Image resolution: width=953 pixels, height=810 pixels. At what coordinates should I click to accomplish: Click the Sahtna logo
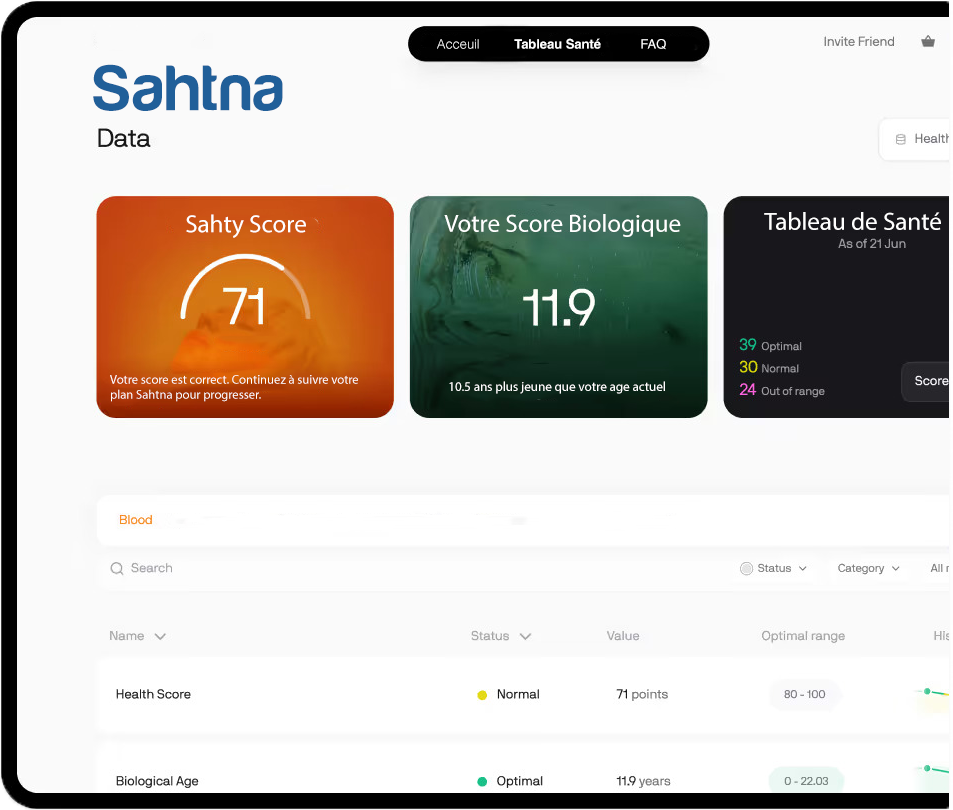tap(188, 89)
